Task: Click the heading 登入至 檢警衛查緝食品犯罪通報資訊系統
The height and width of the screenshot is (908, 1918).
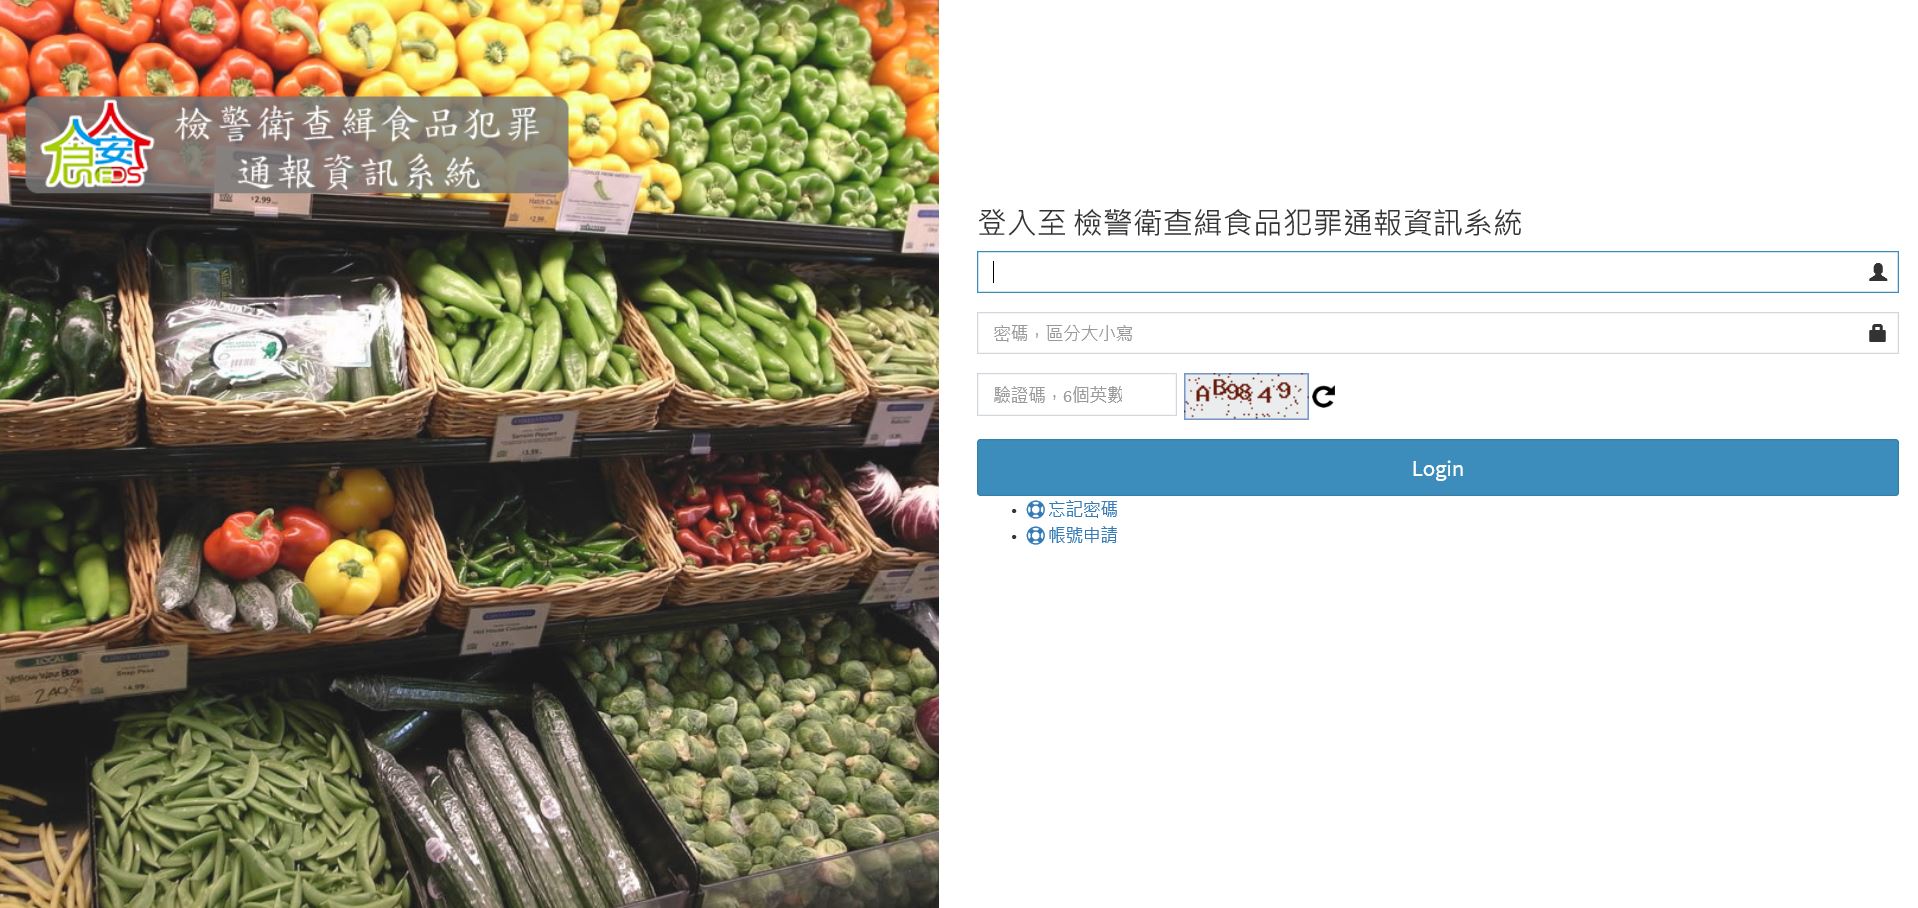Action: 1249,223
